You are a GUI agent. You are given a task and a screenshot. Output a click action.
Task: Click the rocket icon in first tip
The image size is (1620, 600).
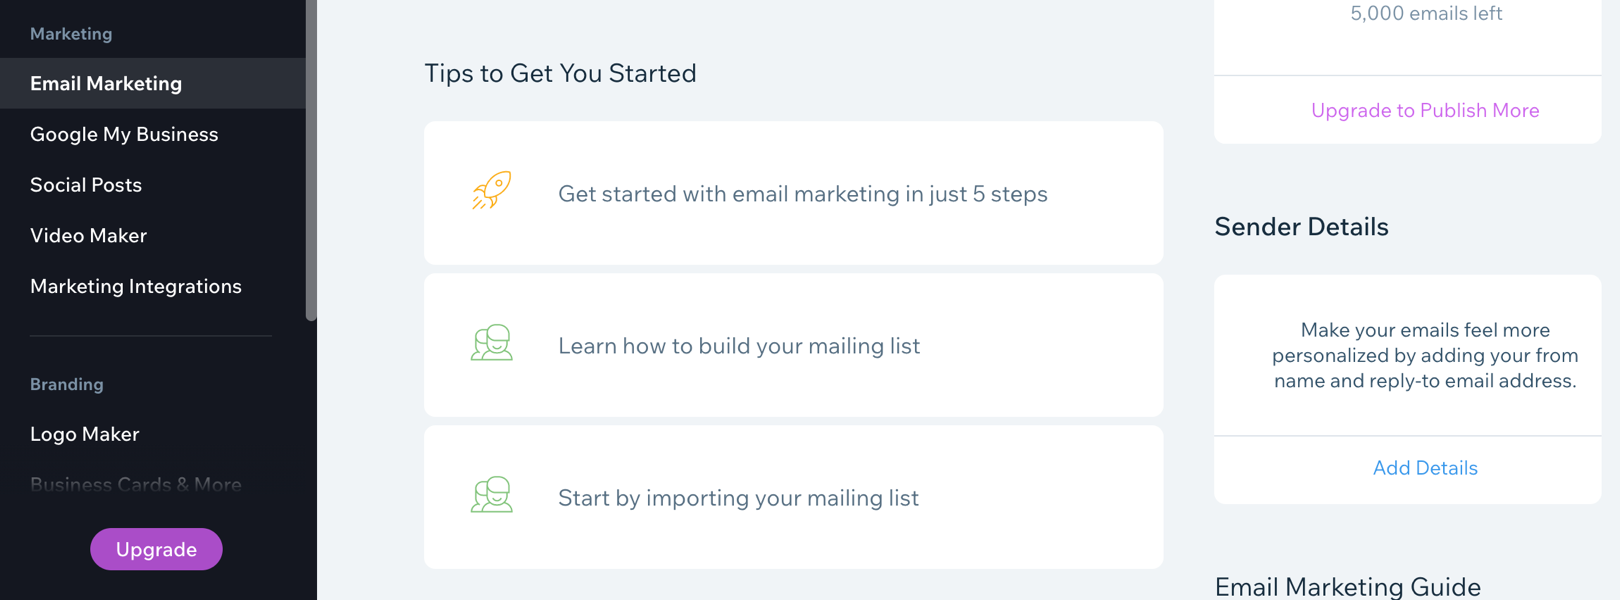pyautogui.click(x=492, y=190)
